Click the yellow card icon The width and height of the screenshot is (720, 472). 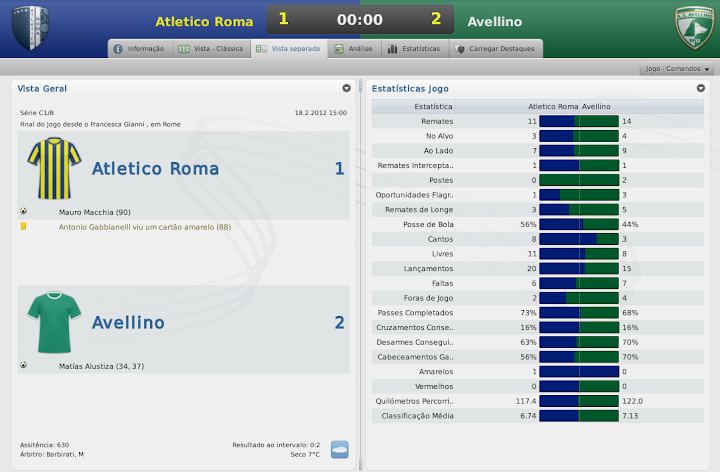click(23, 227)
